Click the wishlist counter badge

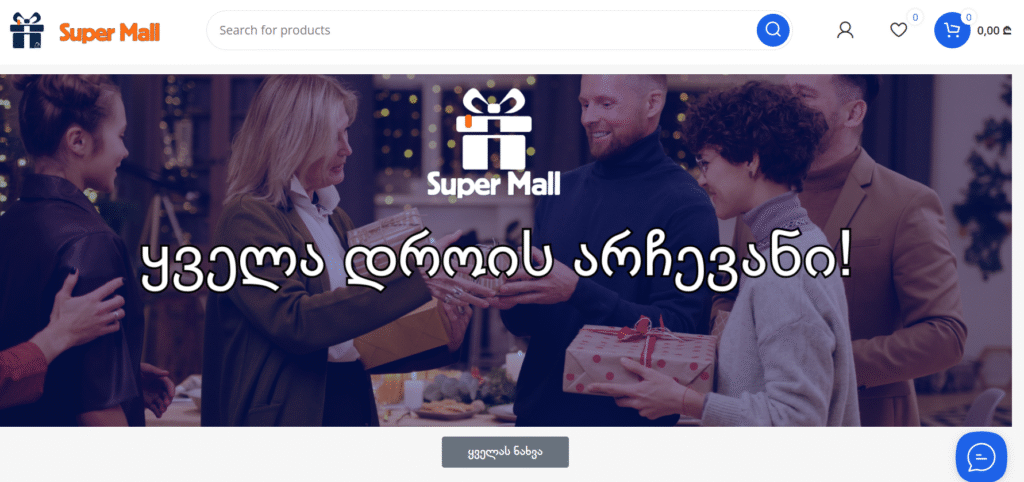click(x=915, y=18)
